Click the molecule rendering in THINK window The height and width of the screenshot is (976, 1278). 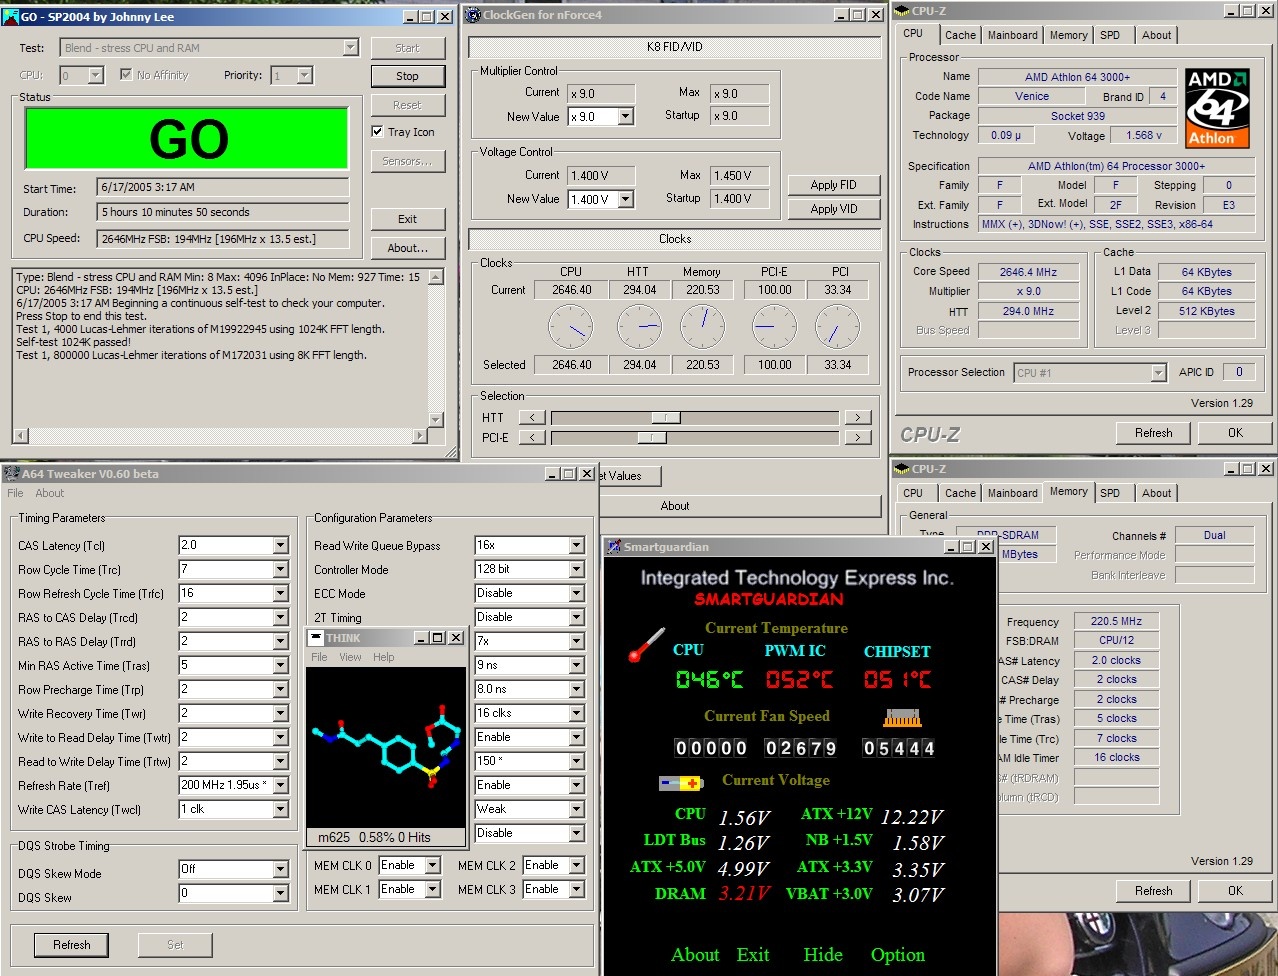click(x=387, y=745)
